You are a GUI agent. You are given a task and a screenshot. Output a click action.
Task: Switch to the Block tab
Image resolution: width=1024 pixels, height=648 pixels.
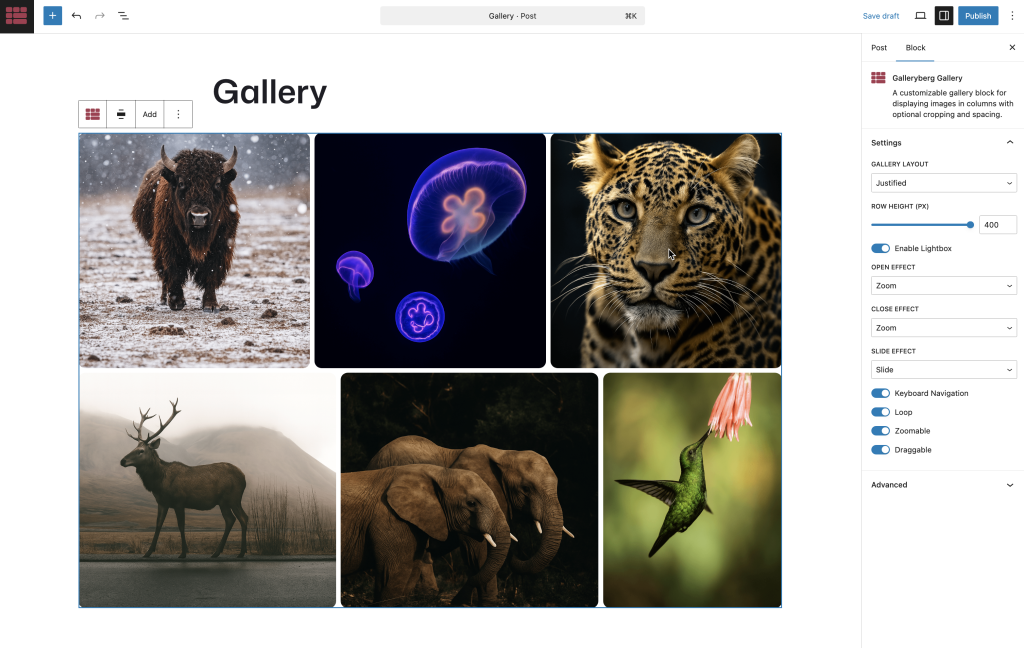point(915,48)
